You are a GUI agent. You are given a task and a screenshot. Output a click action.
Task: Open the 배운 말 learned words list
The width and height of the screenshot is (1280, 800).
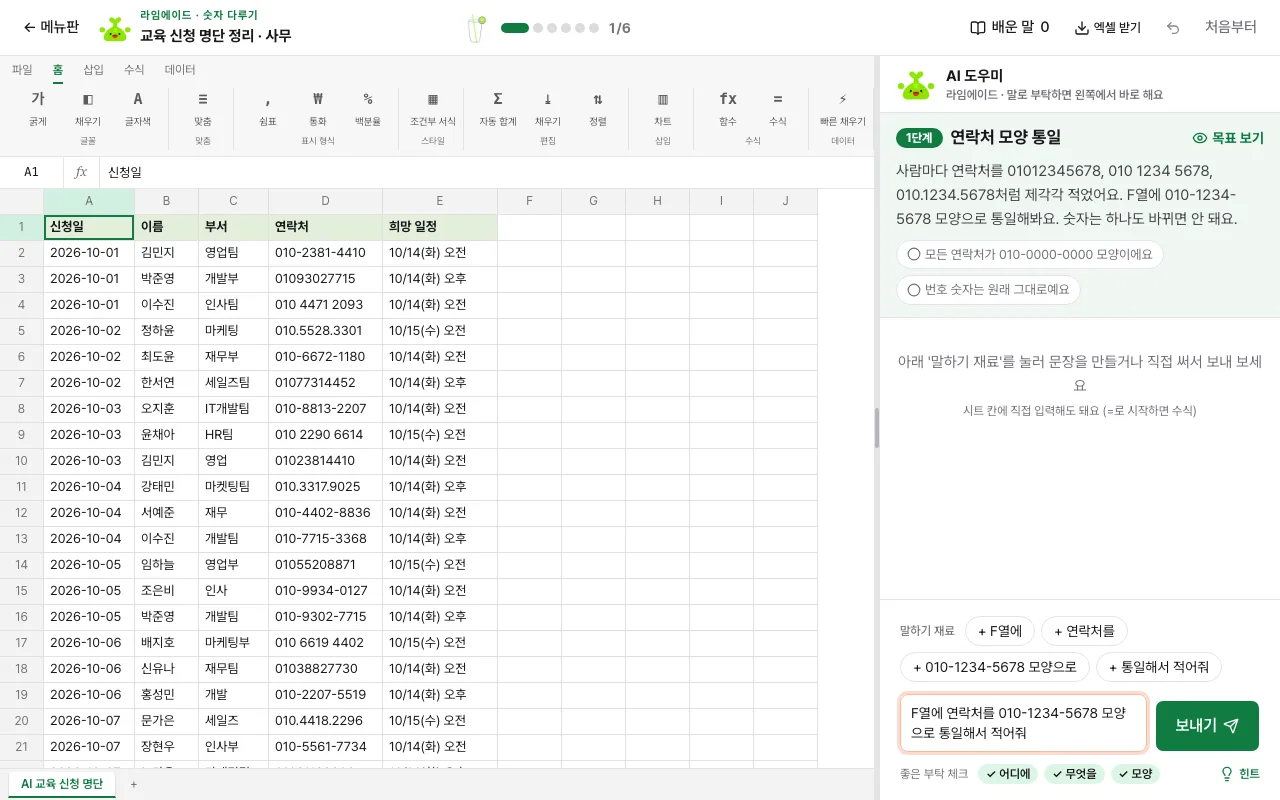[1010, 28]
